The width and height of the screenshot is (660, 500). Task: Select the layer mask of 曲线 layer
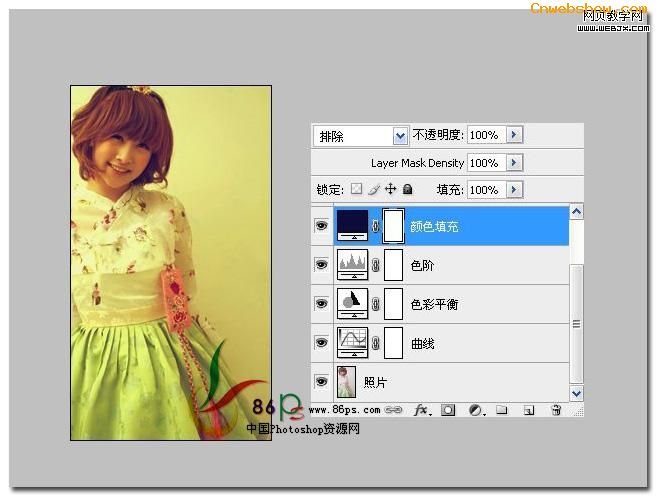point(394,343)
